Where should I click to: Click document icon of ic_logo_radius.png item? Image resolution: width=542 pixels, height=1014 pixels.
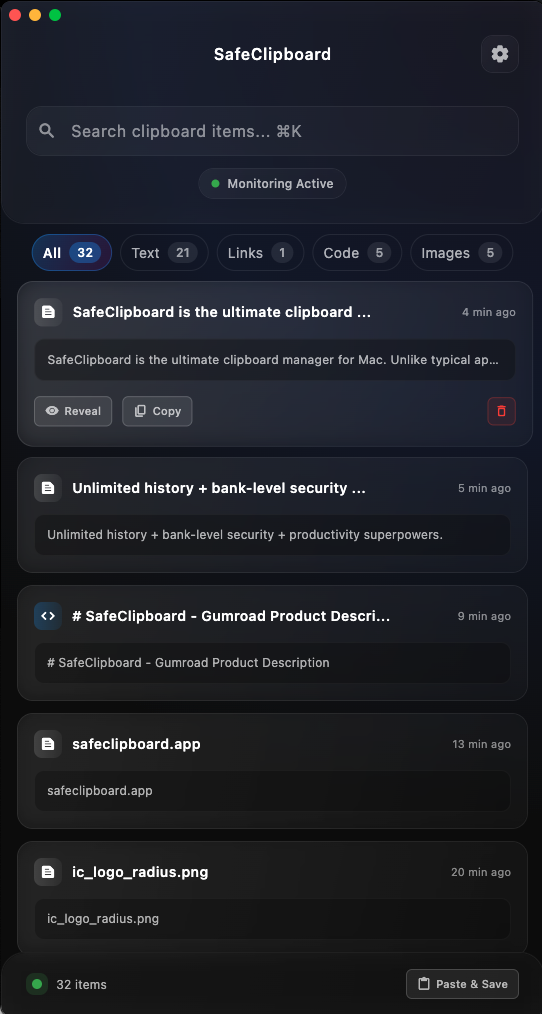[48, 872]
